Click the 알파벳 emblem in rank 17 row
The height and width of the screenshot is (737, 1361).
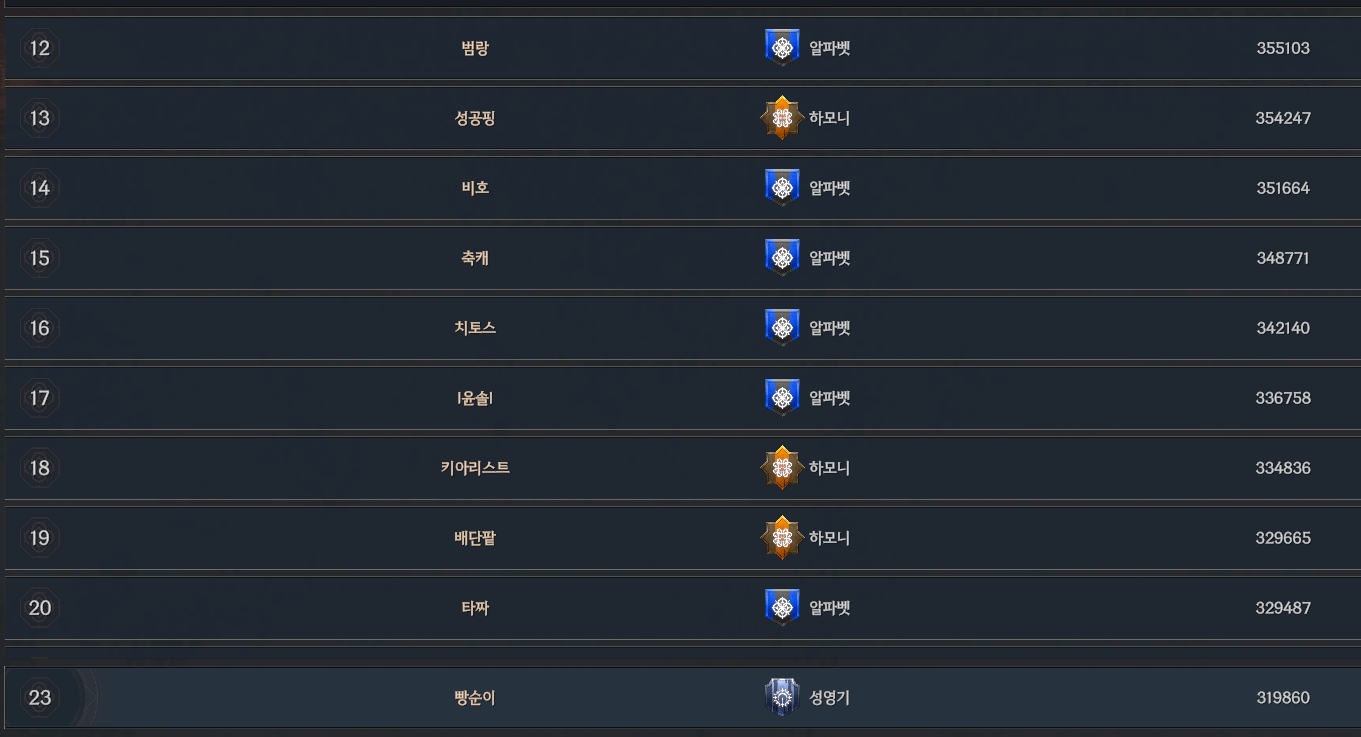tap(782, 397)
